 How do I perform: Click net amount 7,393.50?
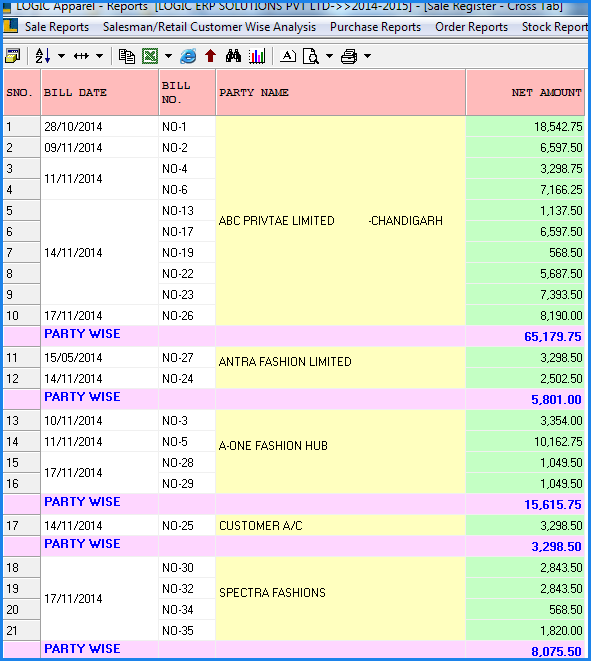(525, 294)
